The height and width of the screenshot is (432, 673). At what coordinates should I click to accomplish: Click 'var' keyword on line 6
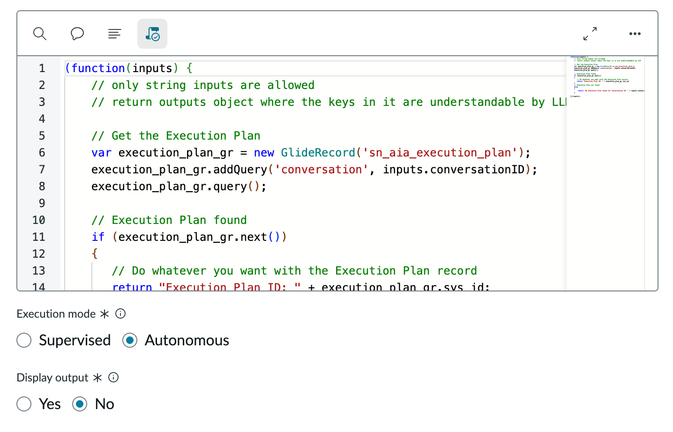101,152
